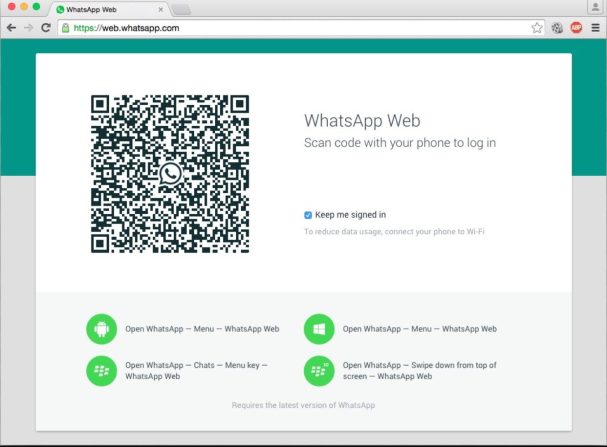Click the BlackBerry instructions icon
The width and height of the screenshot is (607, 447).
[101, 371]
